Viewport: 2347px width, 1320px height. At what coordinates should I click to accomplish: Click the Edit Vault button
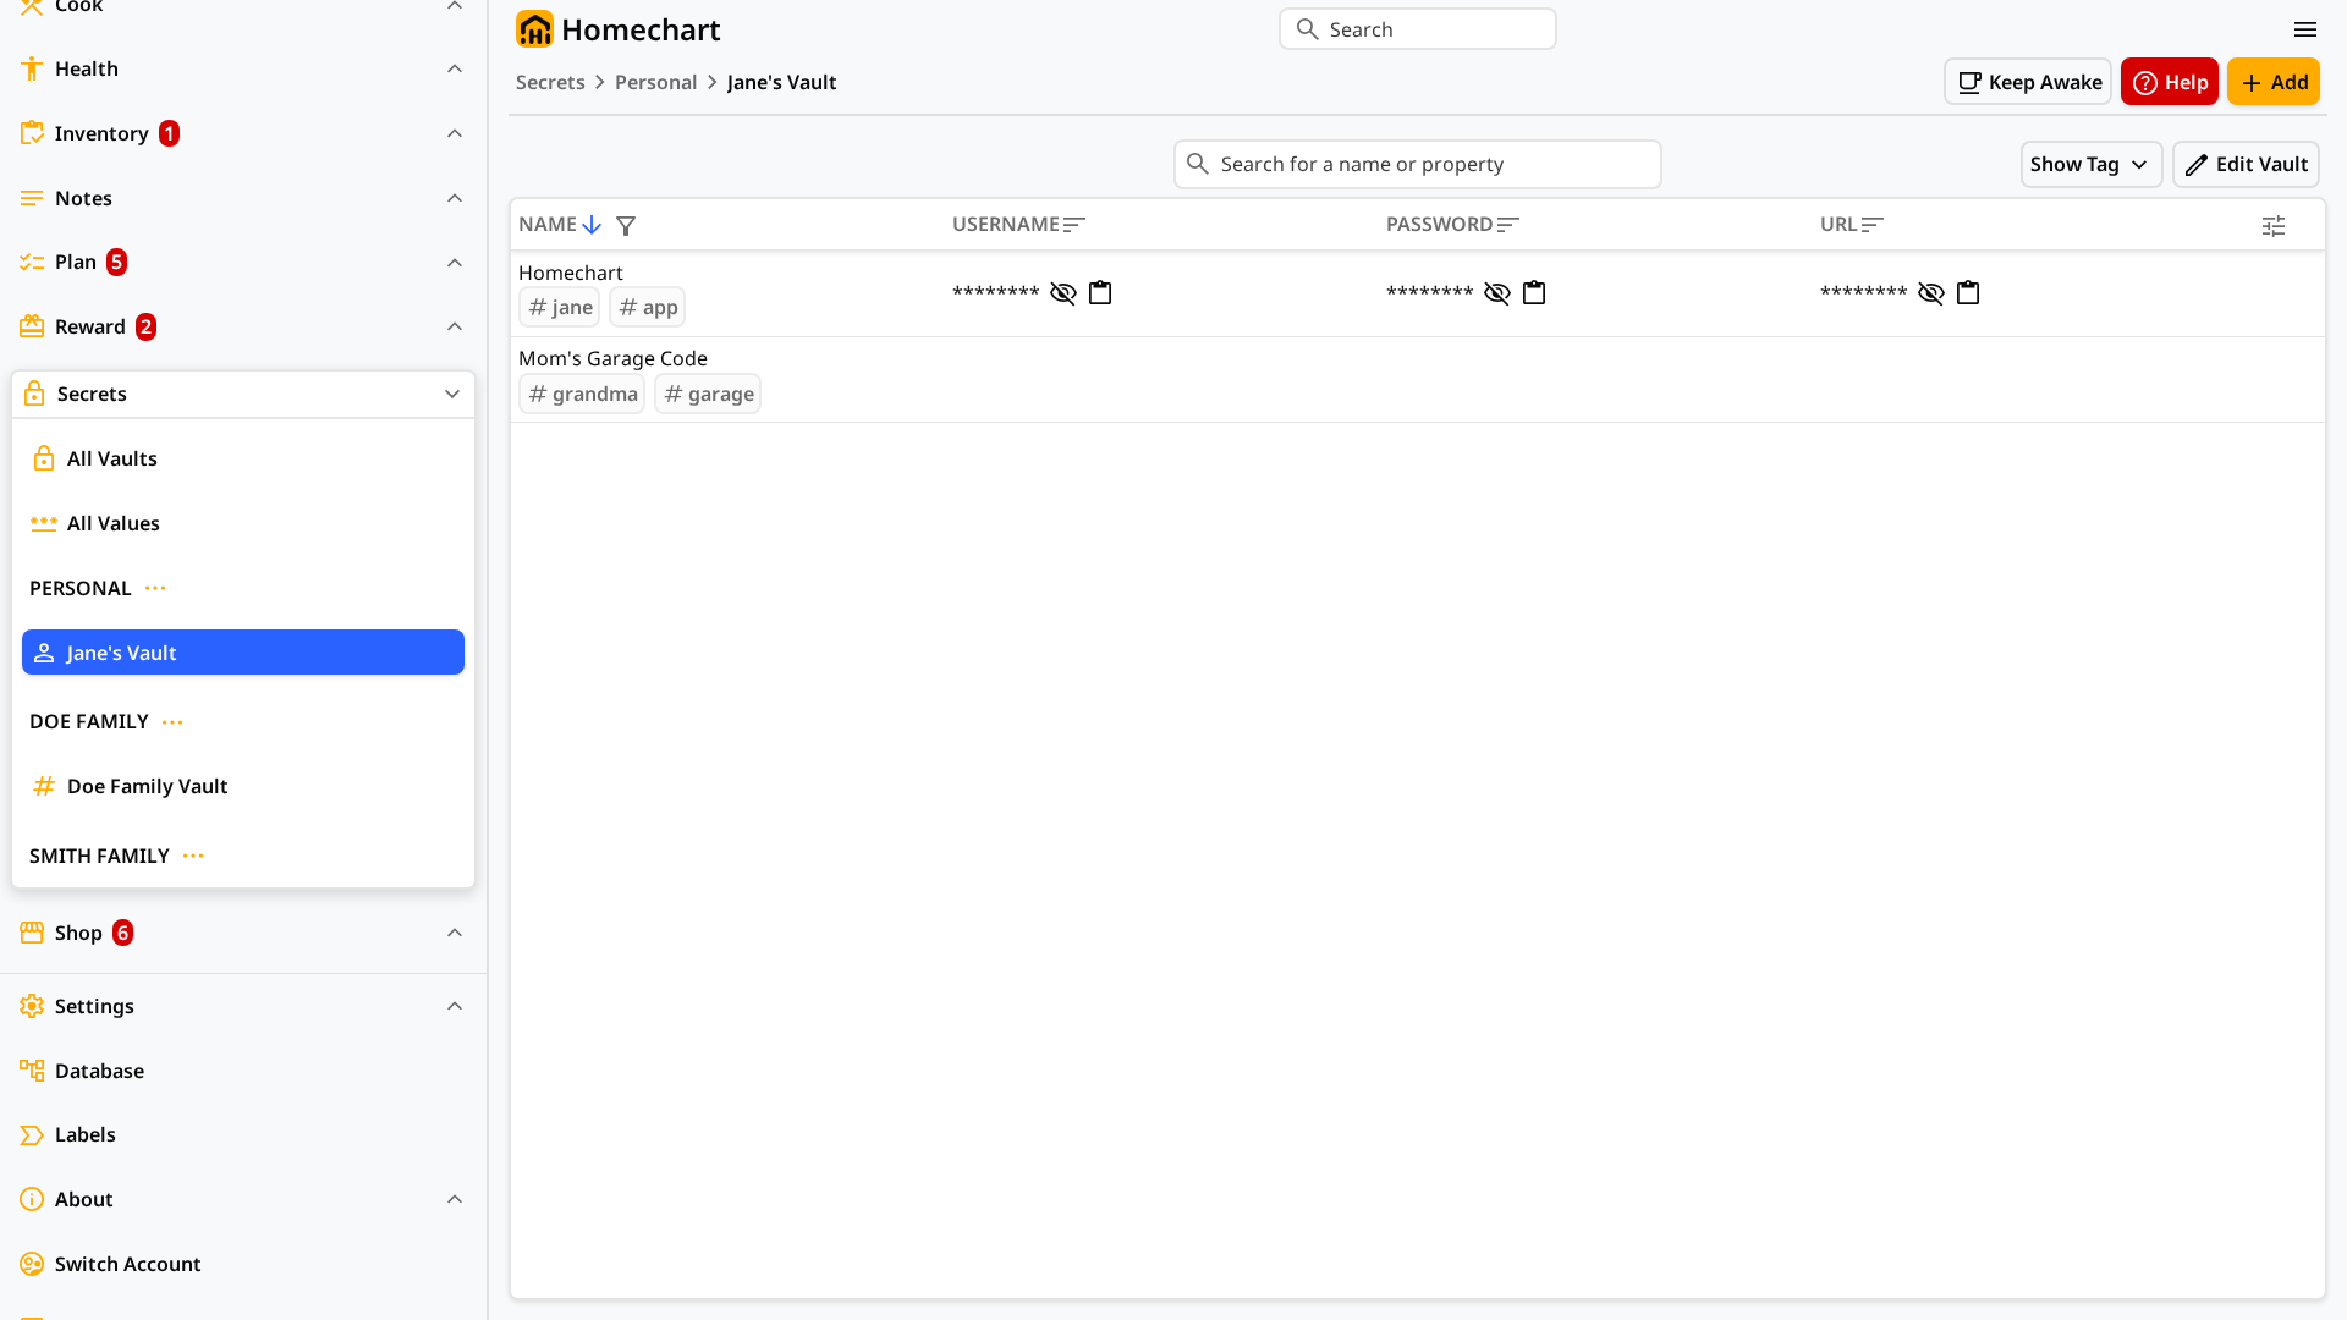[x=2246, y=164]
